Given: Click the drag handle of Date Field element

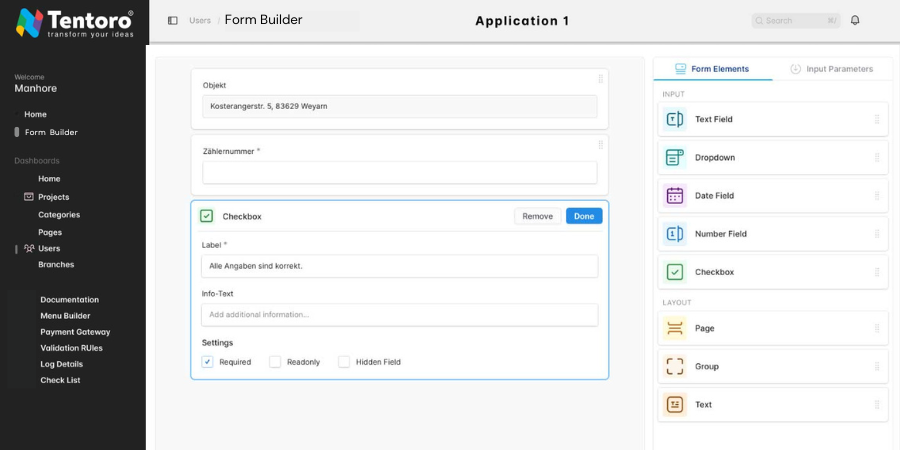Looking at the screenshot, I should point(876,196).
